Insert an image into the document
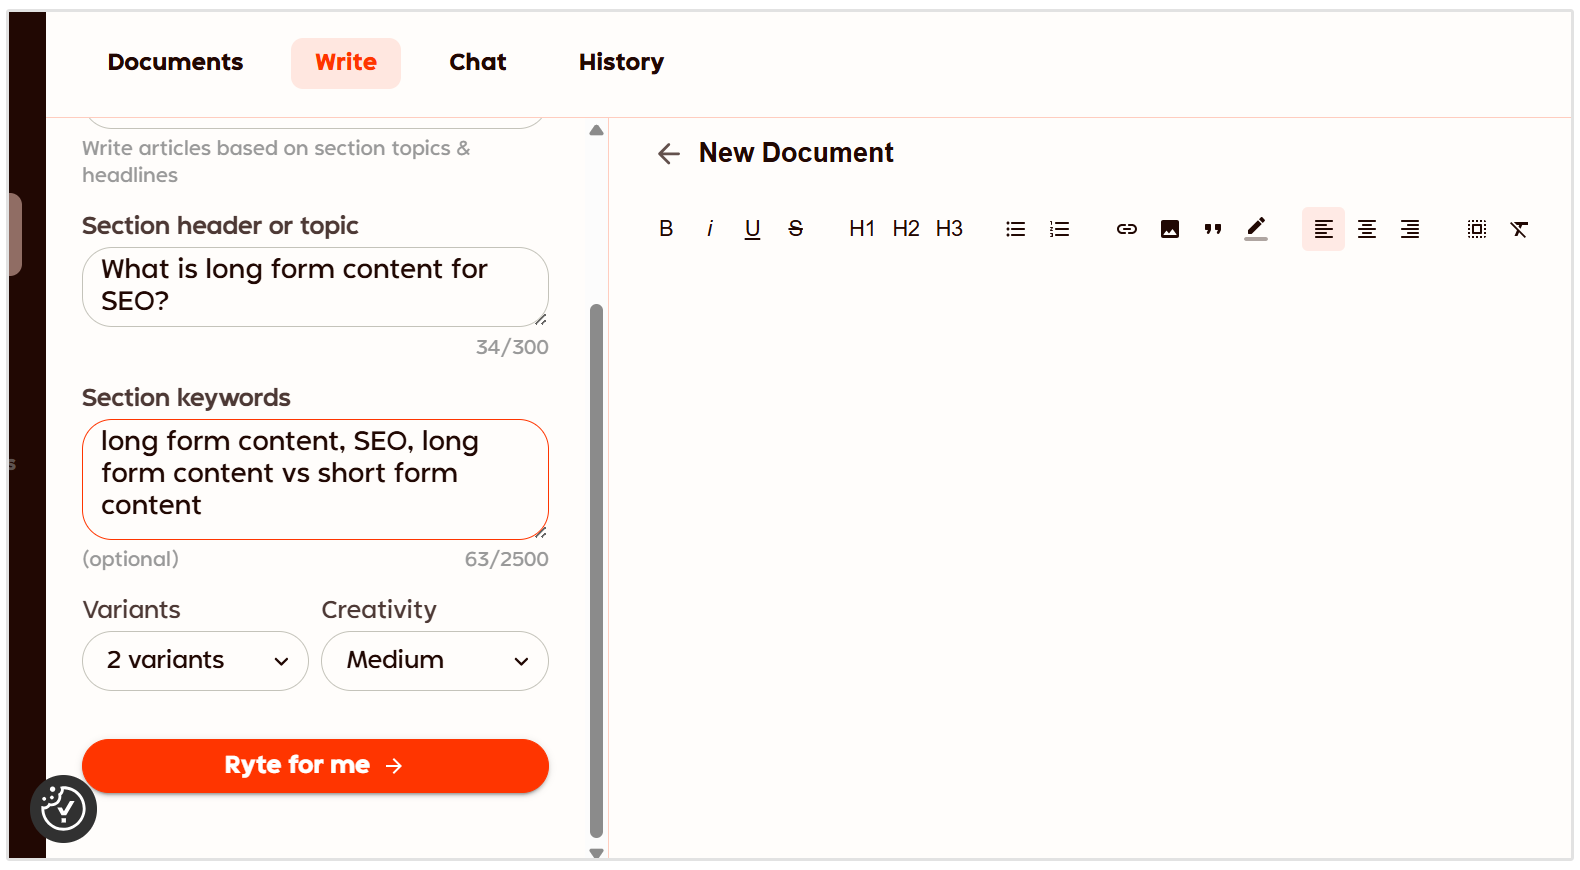The image size is (1580, 870). pos(1170,229)
